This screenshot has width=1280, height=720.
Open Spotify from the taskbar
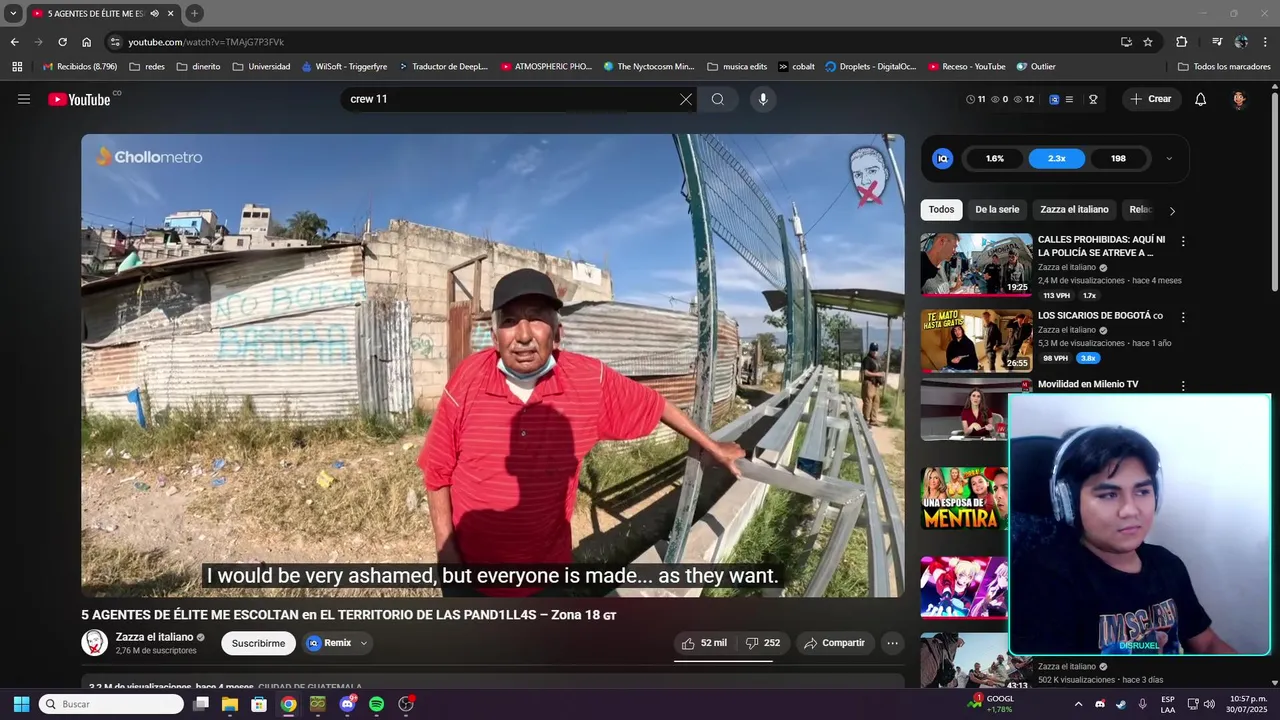tap(376, 704)
